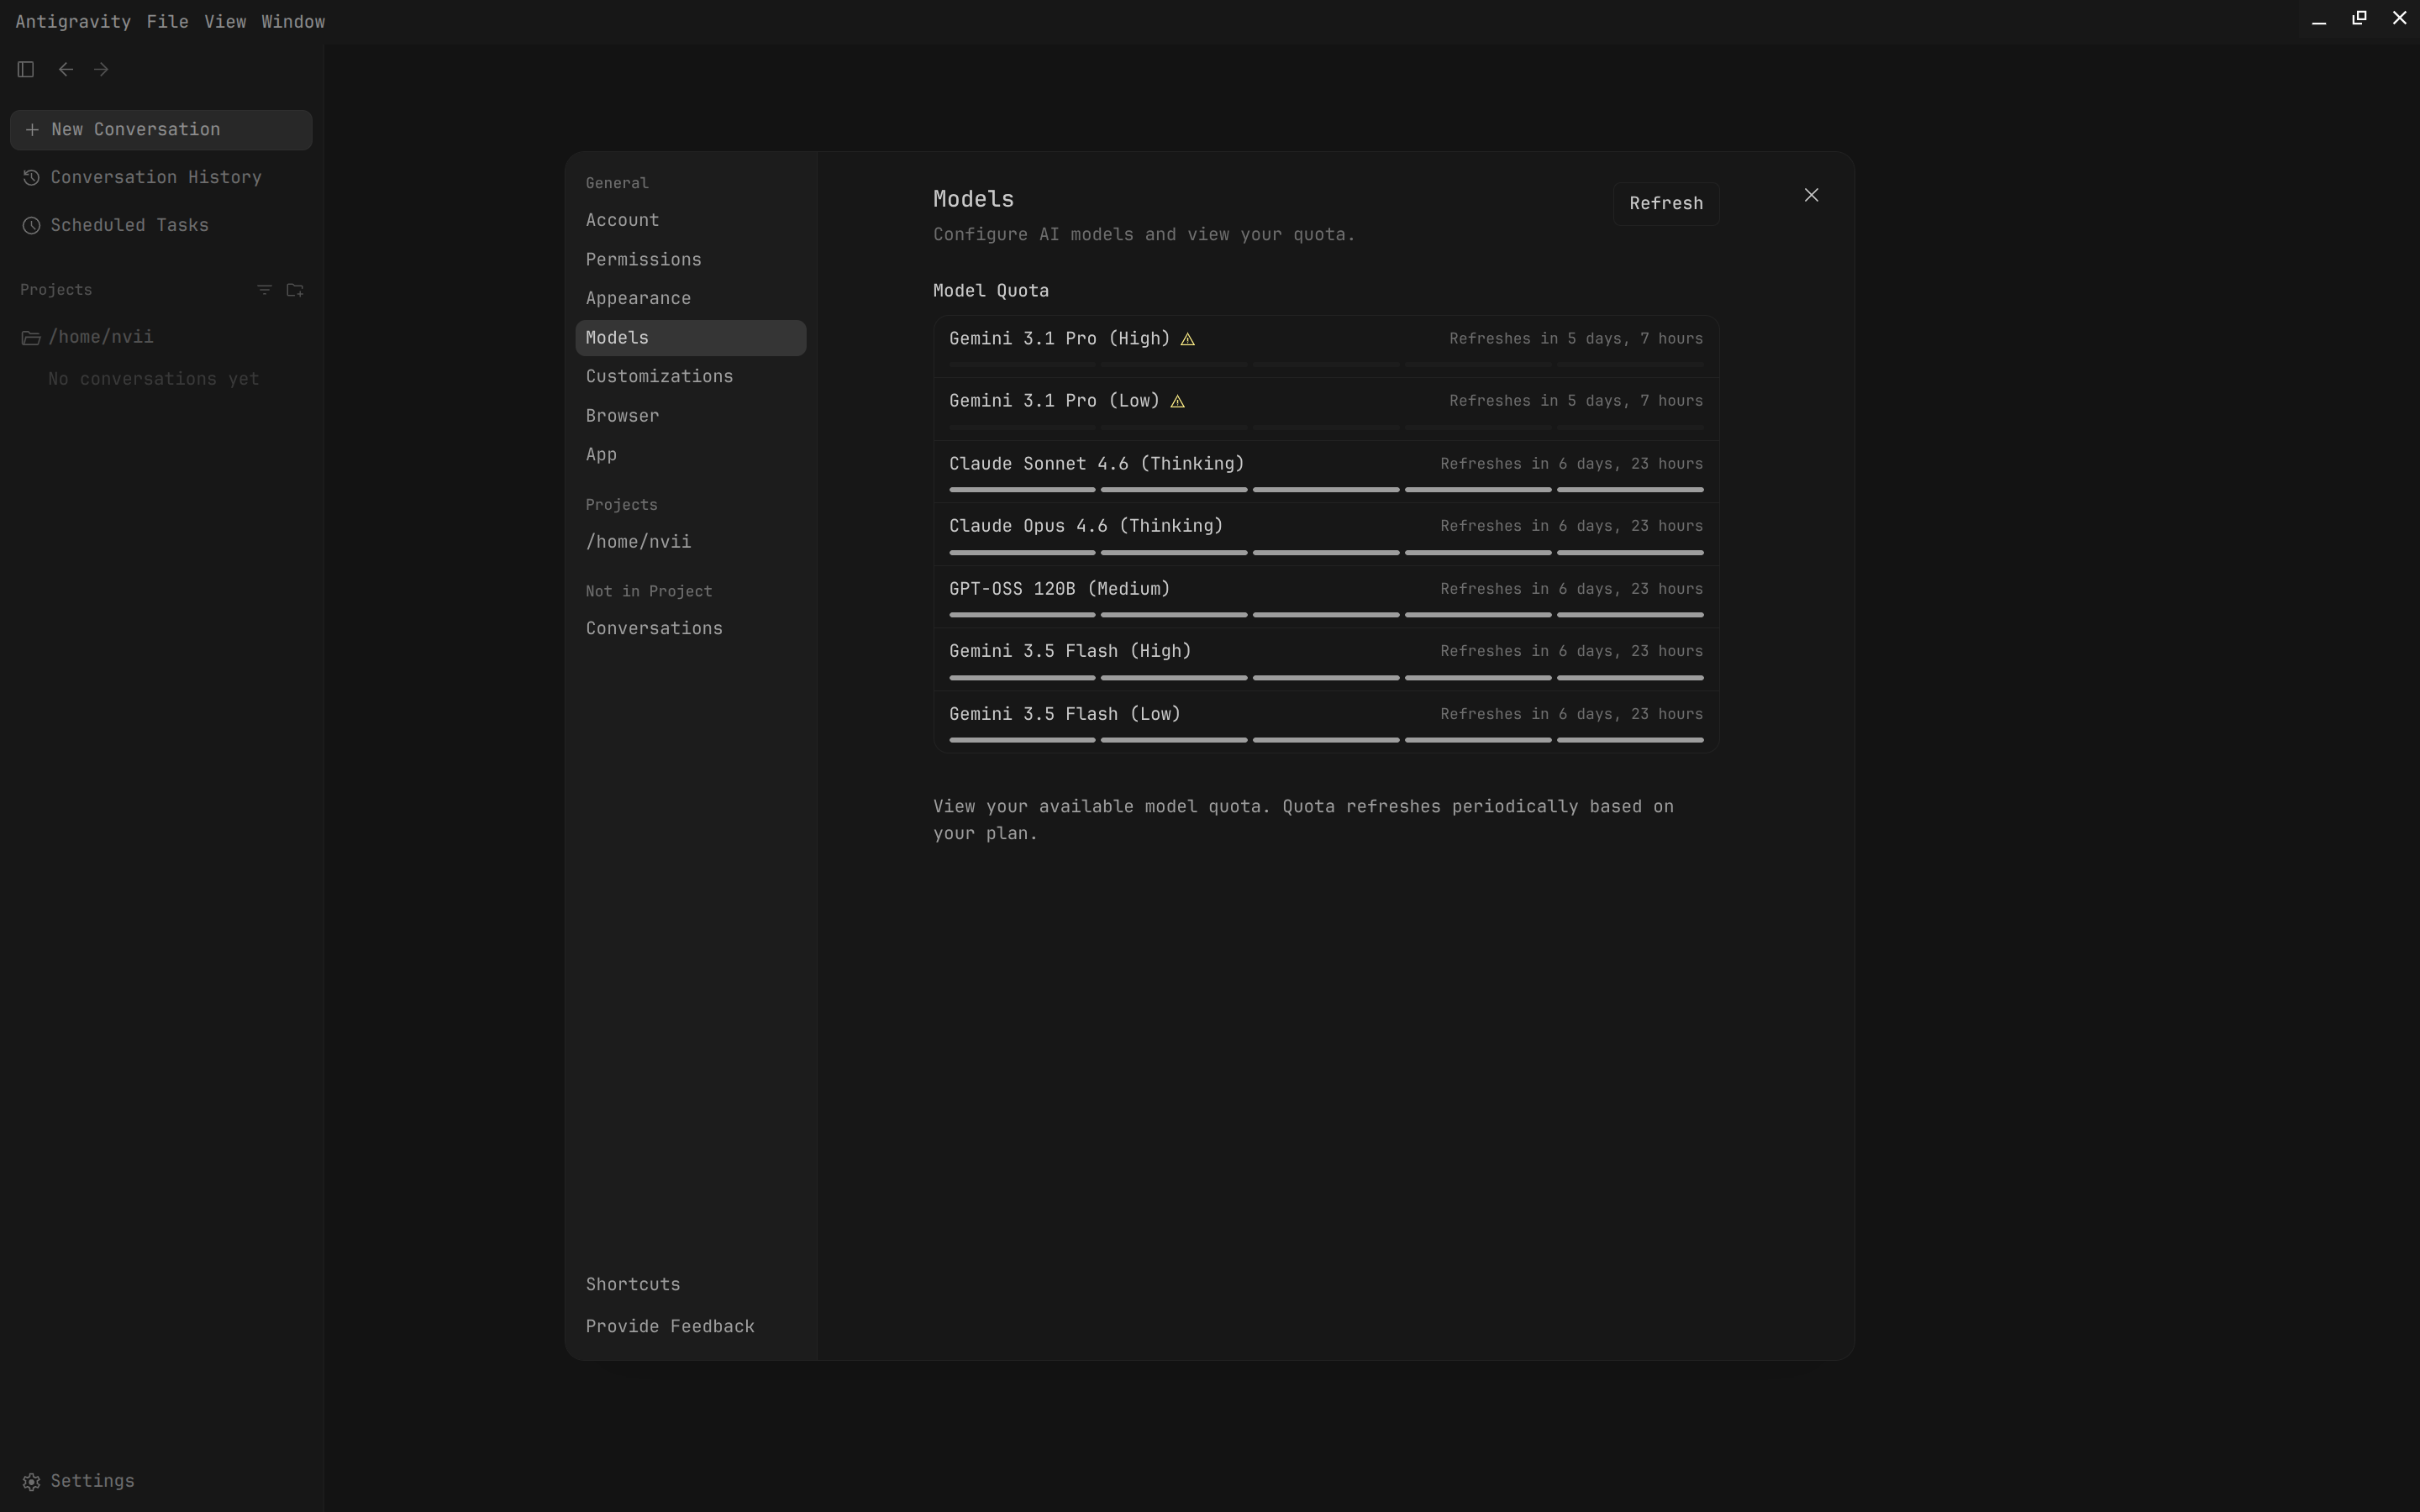Click the GPT-OSS 120B (Medium) quota bar
Image resolution: width=2420 pixels, height=1512 pixels.
tap(1326, 615)
